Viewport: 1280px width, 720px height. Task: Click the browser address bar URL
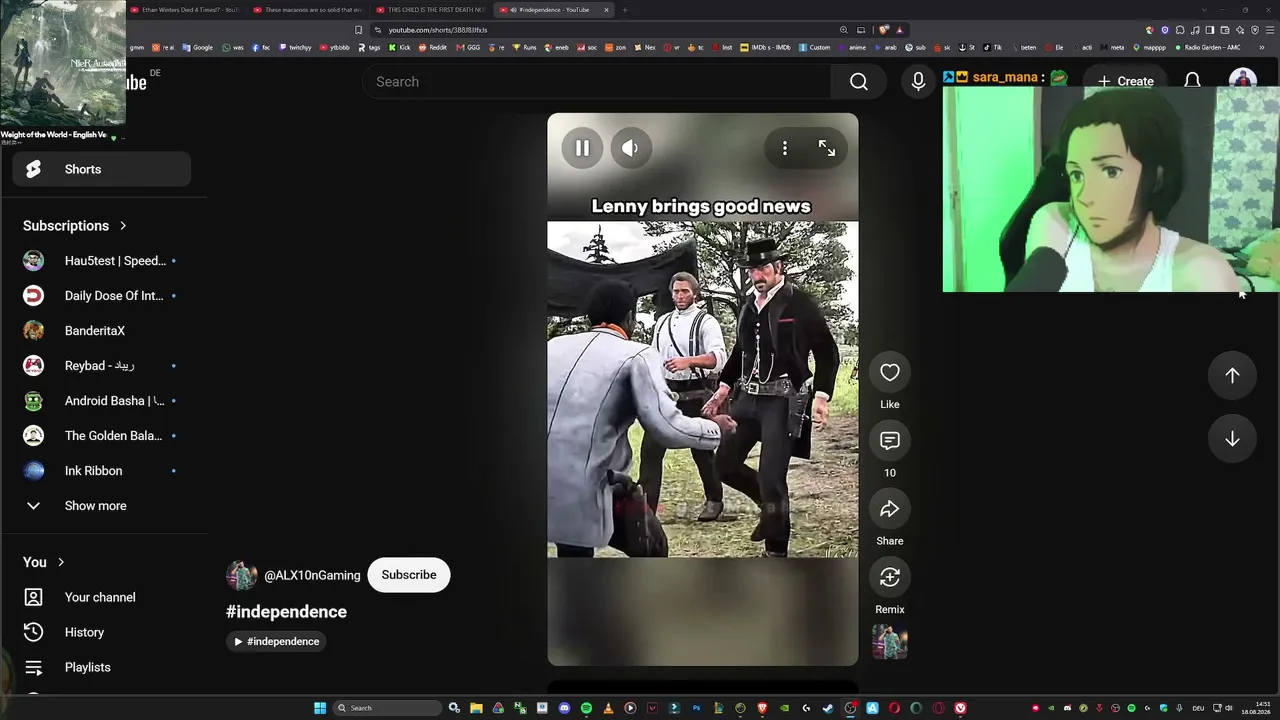click(438, 30)
